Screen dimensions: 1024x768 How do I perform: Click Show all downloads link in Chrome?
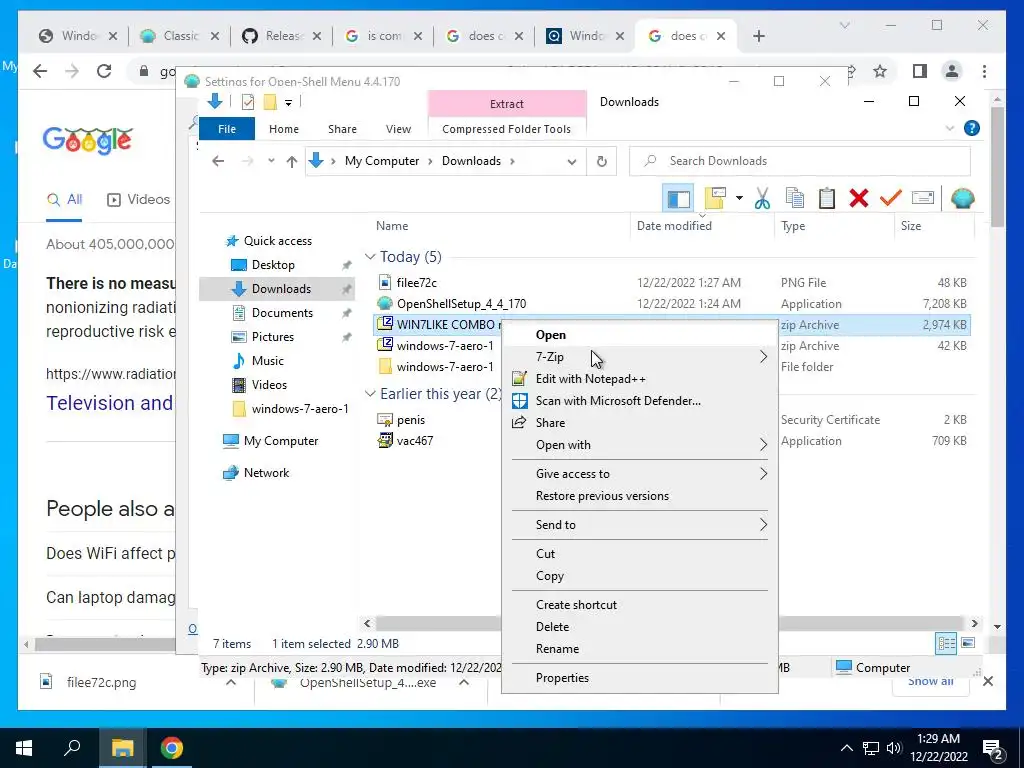pos(930,682)
